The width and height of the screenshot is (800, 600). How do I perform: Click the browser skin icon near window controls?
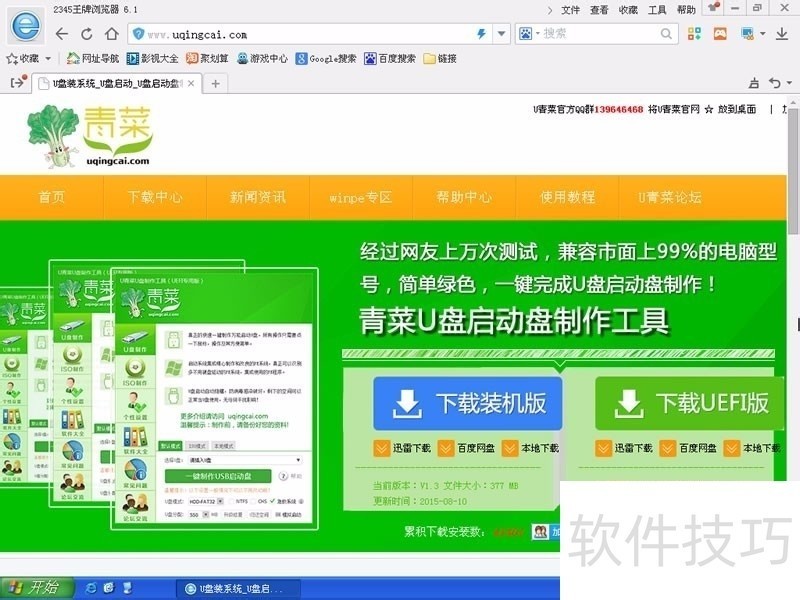coord(713,7)
